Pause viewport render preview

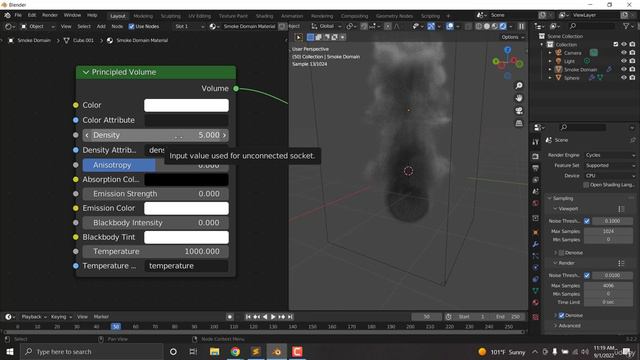pyautogui.click(x=521, y=26)
